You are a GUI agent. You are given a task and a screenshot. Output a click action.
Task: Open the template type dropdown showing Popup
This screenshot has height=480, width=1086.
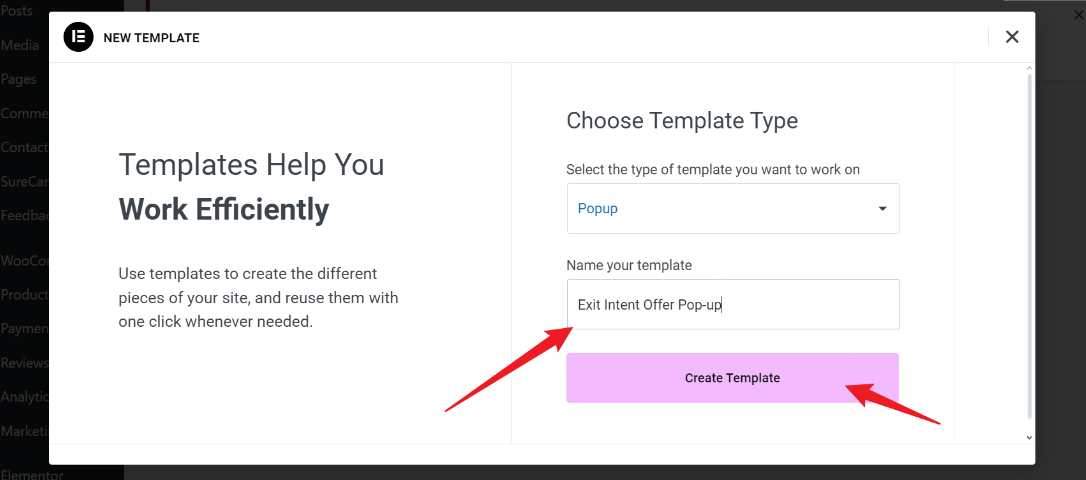tap(733, 208)
